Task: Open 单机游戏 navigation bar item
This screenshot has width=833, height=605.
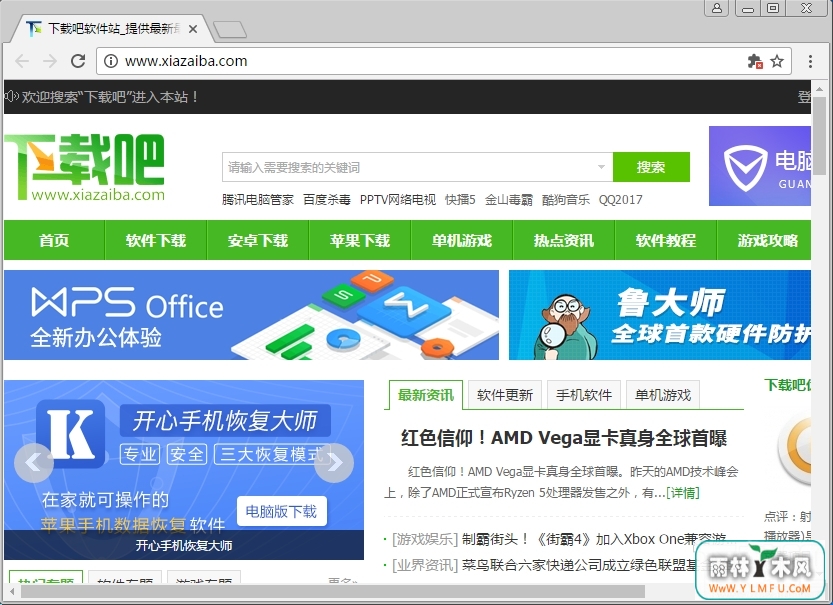Action: click(x=462, y=240)
